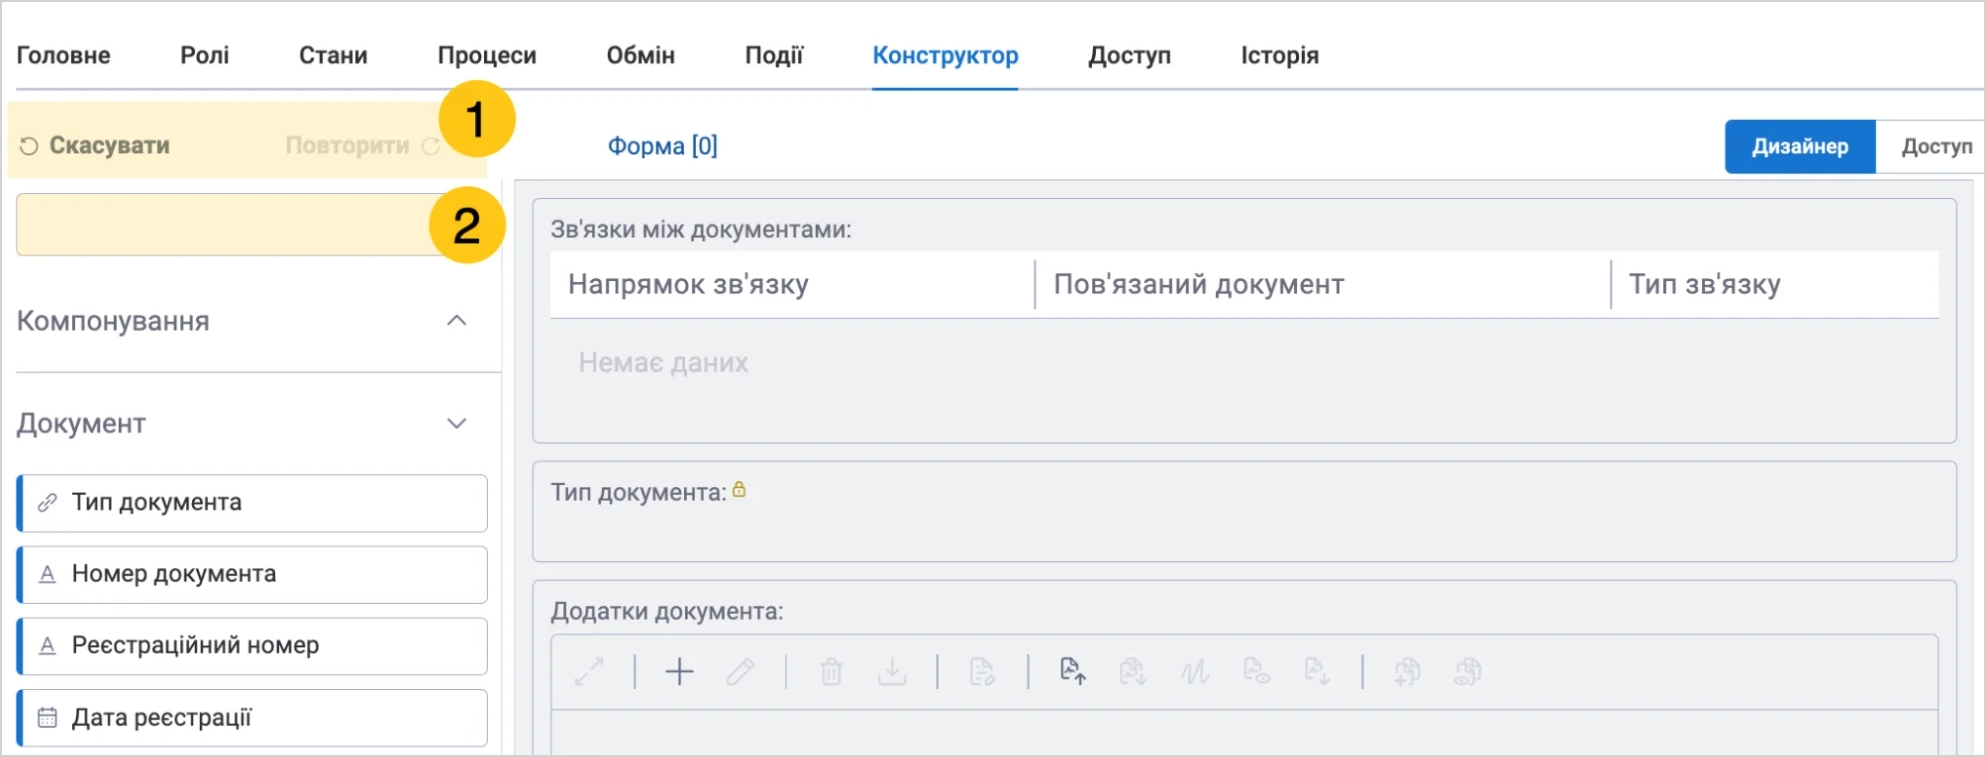This screenshot has width=1986, height=757.
Task: Click text icon of Номер документа component
Action: 47,574
